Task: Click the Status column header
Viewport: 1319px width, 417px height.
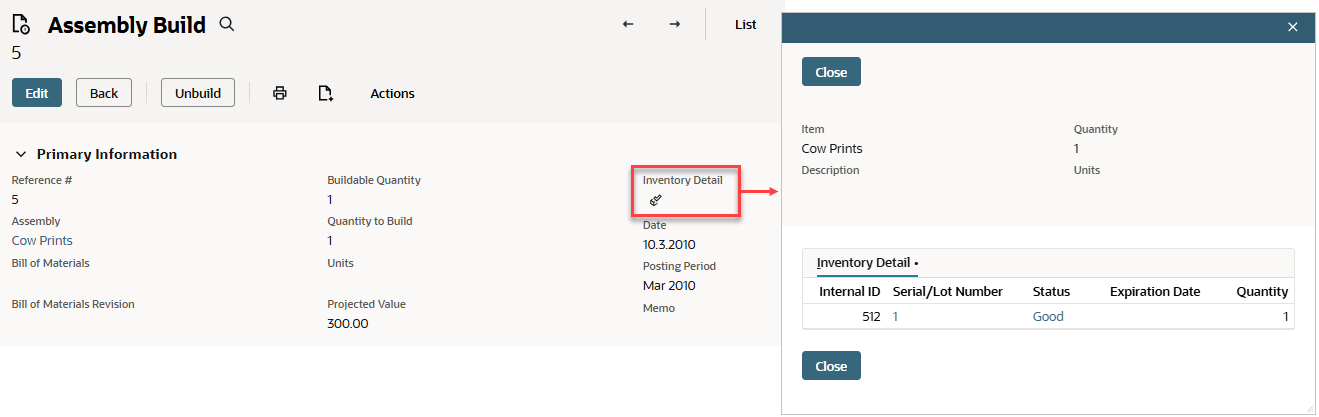Action: (1051, 291)
